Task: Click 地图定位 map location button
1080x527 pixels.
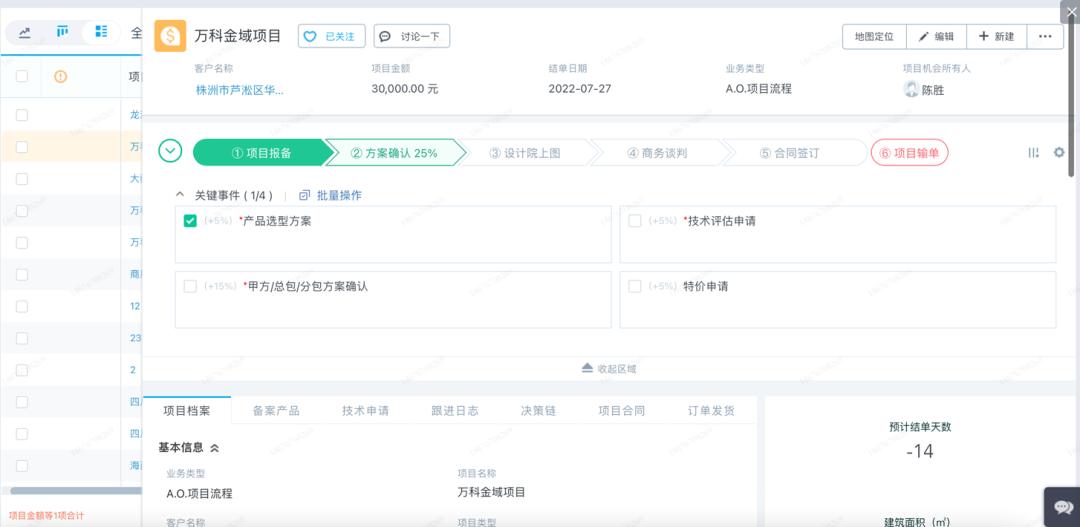Action: coord(874,37)
